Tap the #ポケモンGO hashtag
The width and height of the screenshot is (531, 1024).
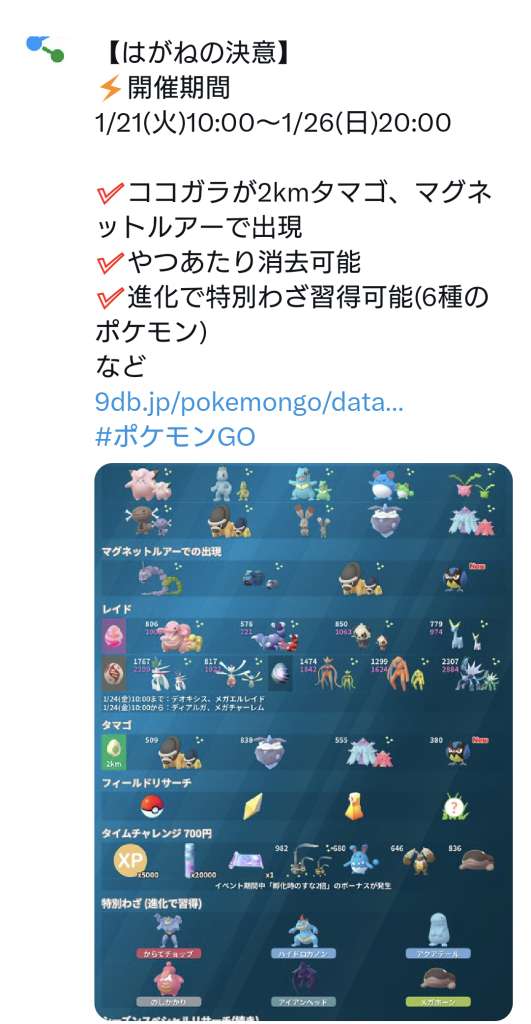(x=175, y=437)
